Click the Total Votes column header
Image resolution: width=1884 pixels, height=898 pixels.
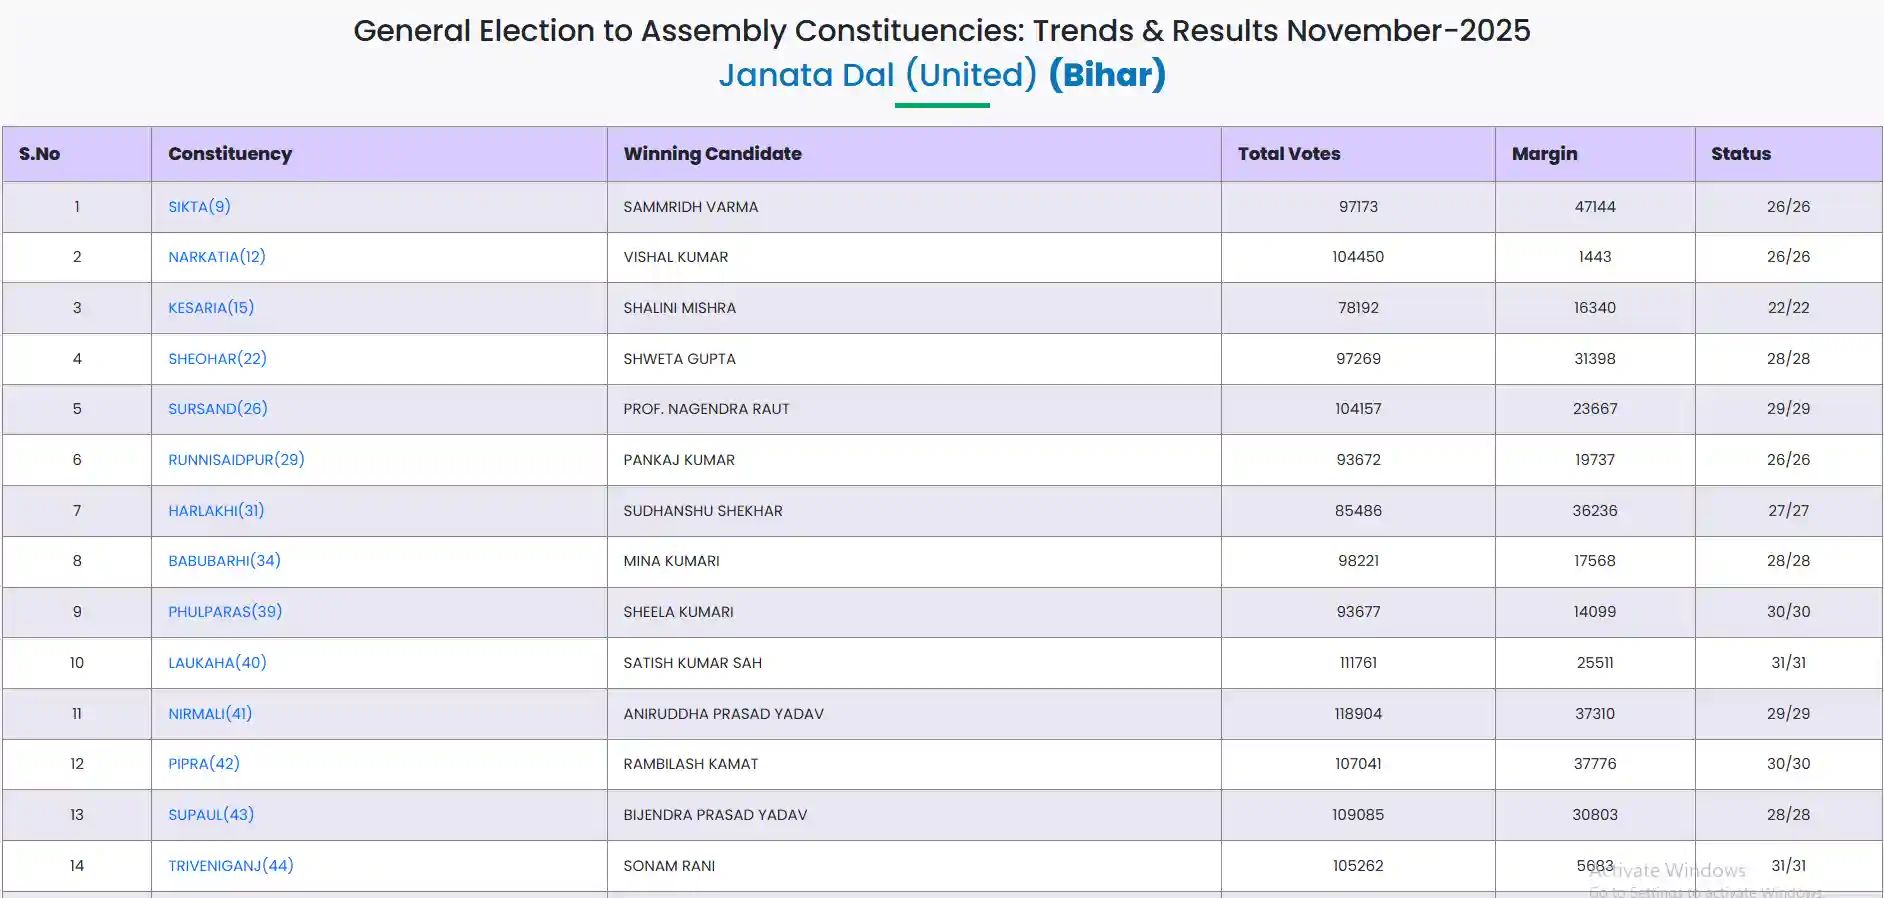(x=1288, y=154)
